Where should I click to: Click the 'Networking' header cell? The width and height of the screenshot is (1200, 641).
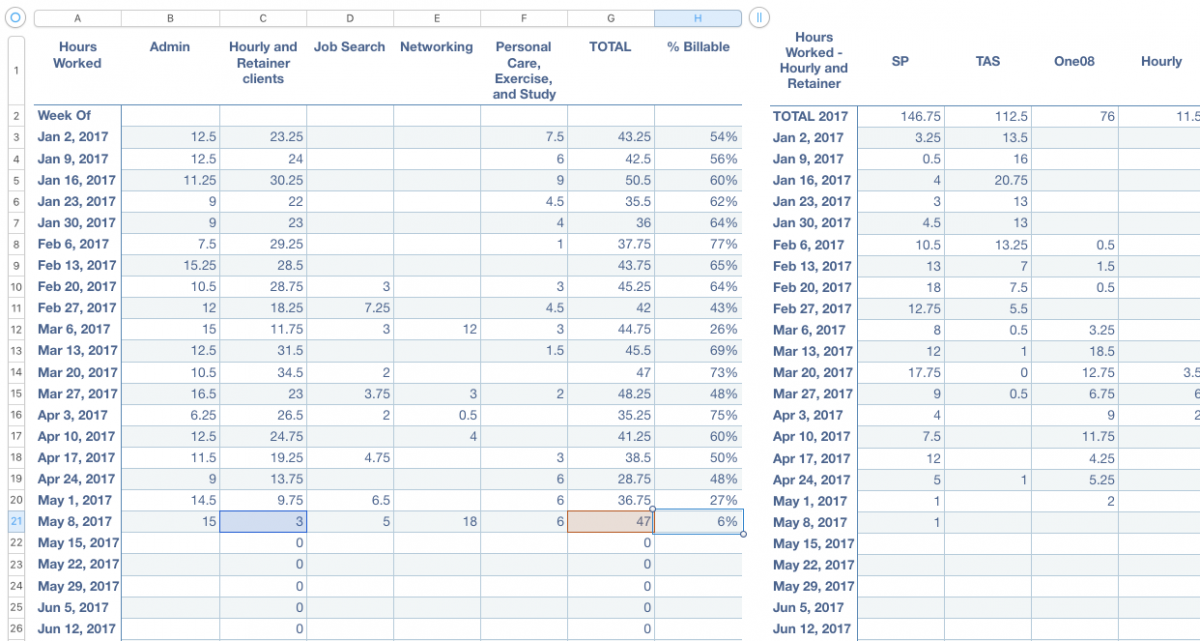point(437,70)
